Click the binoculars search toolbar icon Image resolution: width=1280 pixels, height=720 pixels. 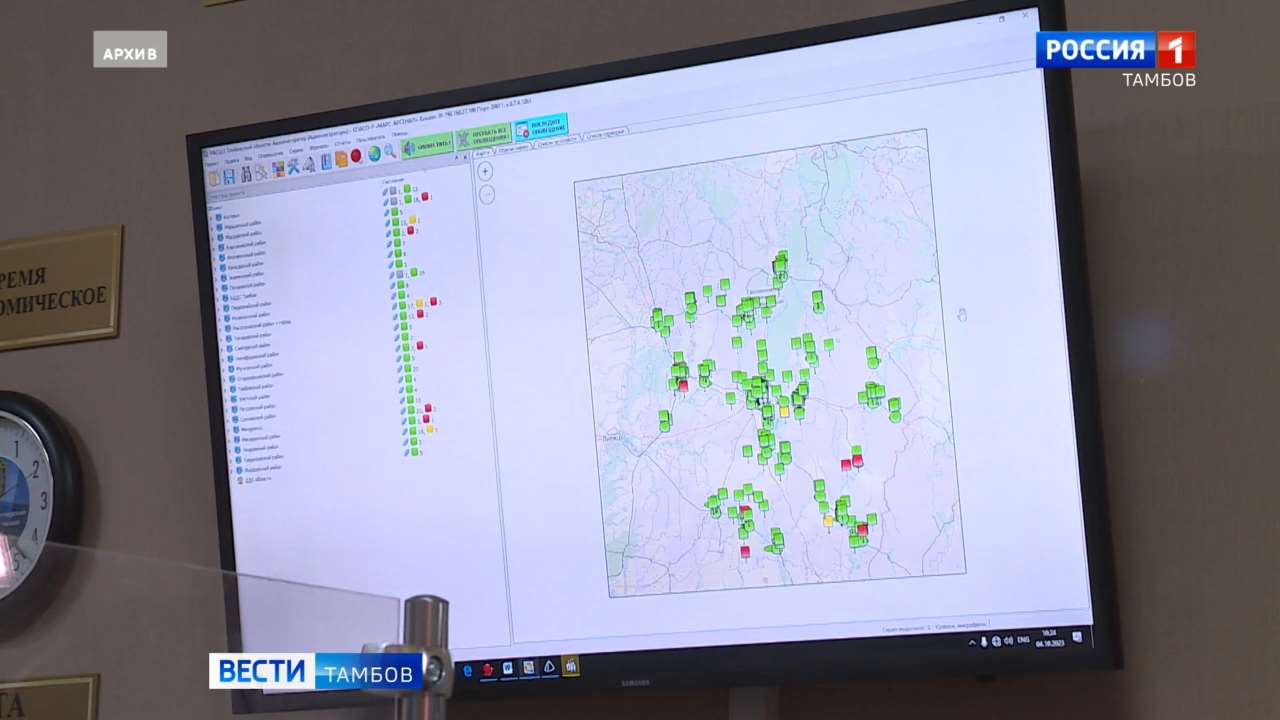[x=246, y=174]
